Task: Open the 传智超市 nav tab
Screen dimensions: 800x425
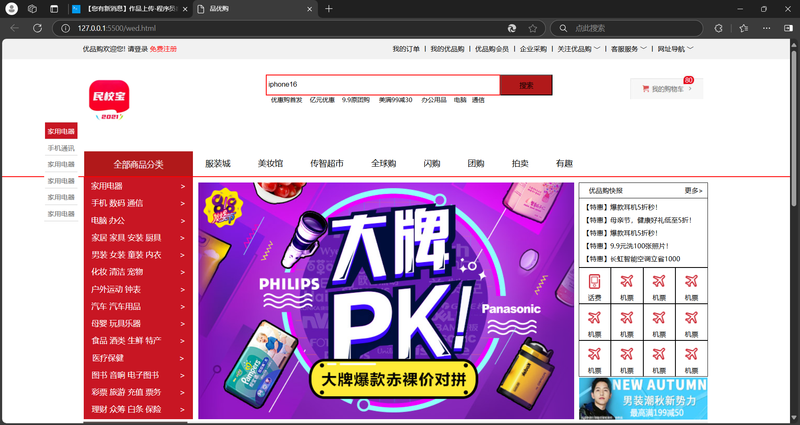Action: (327, 164)
